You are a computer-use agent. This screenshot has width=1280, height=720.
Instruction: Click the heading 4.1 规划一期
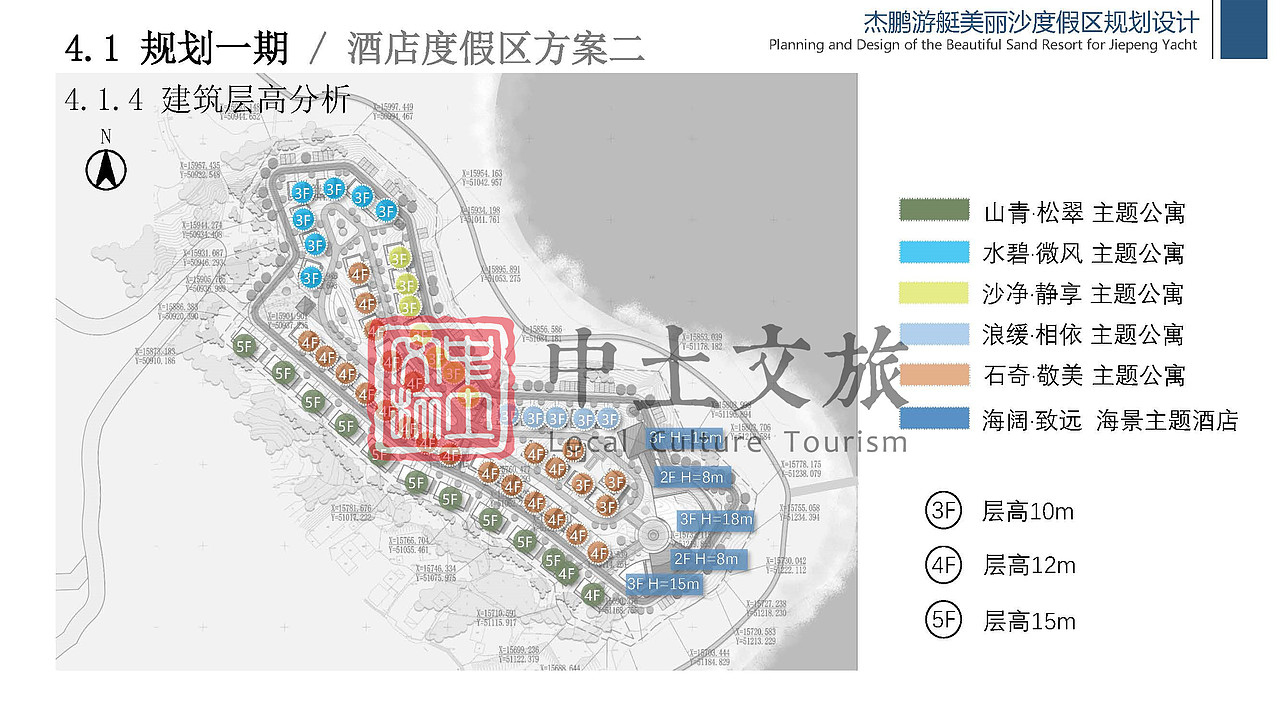coord(176,48)
